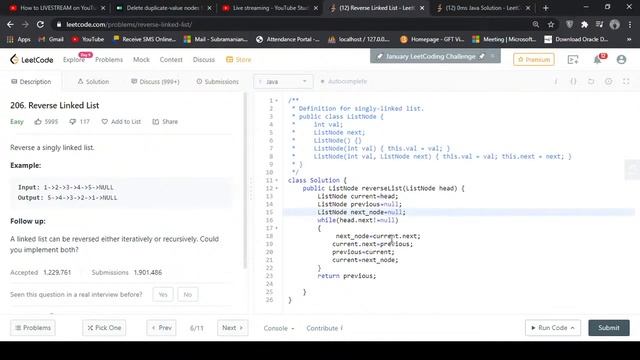The width and height of the screenshot is (640, 360).
Task: Answer Yes to seen in interview
Action: tap(163, 294)
